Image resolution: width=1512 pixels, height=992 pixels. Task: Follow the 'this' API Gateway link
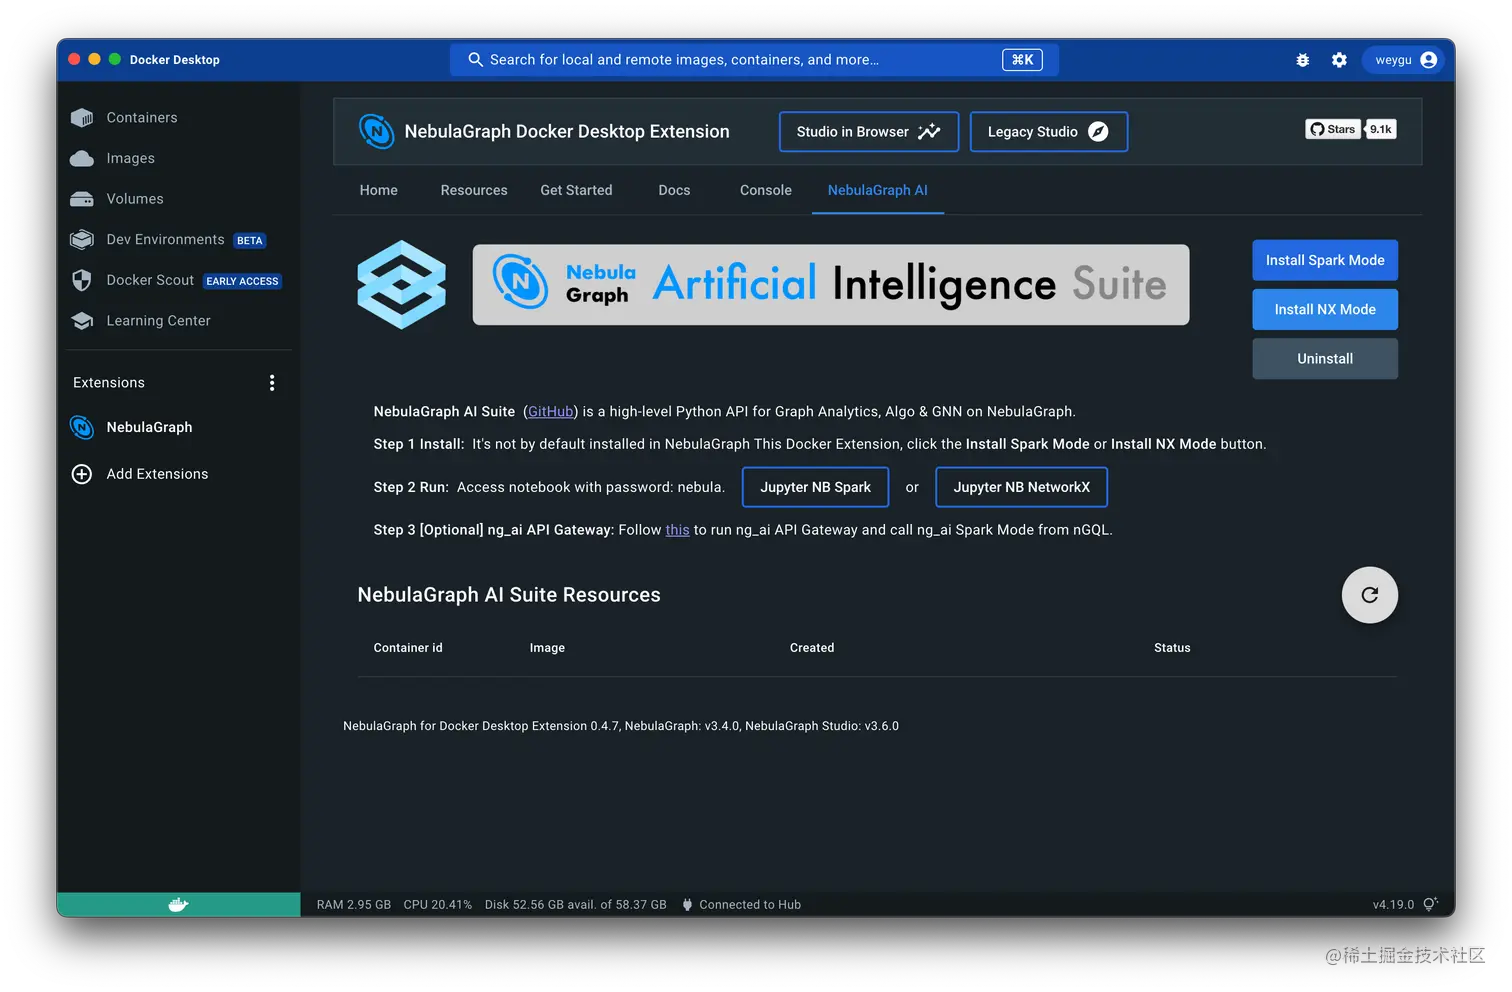(x=677, y=530)
